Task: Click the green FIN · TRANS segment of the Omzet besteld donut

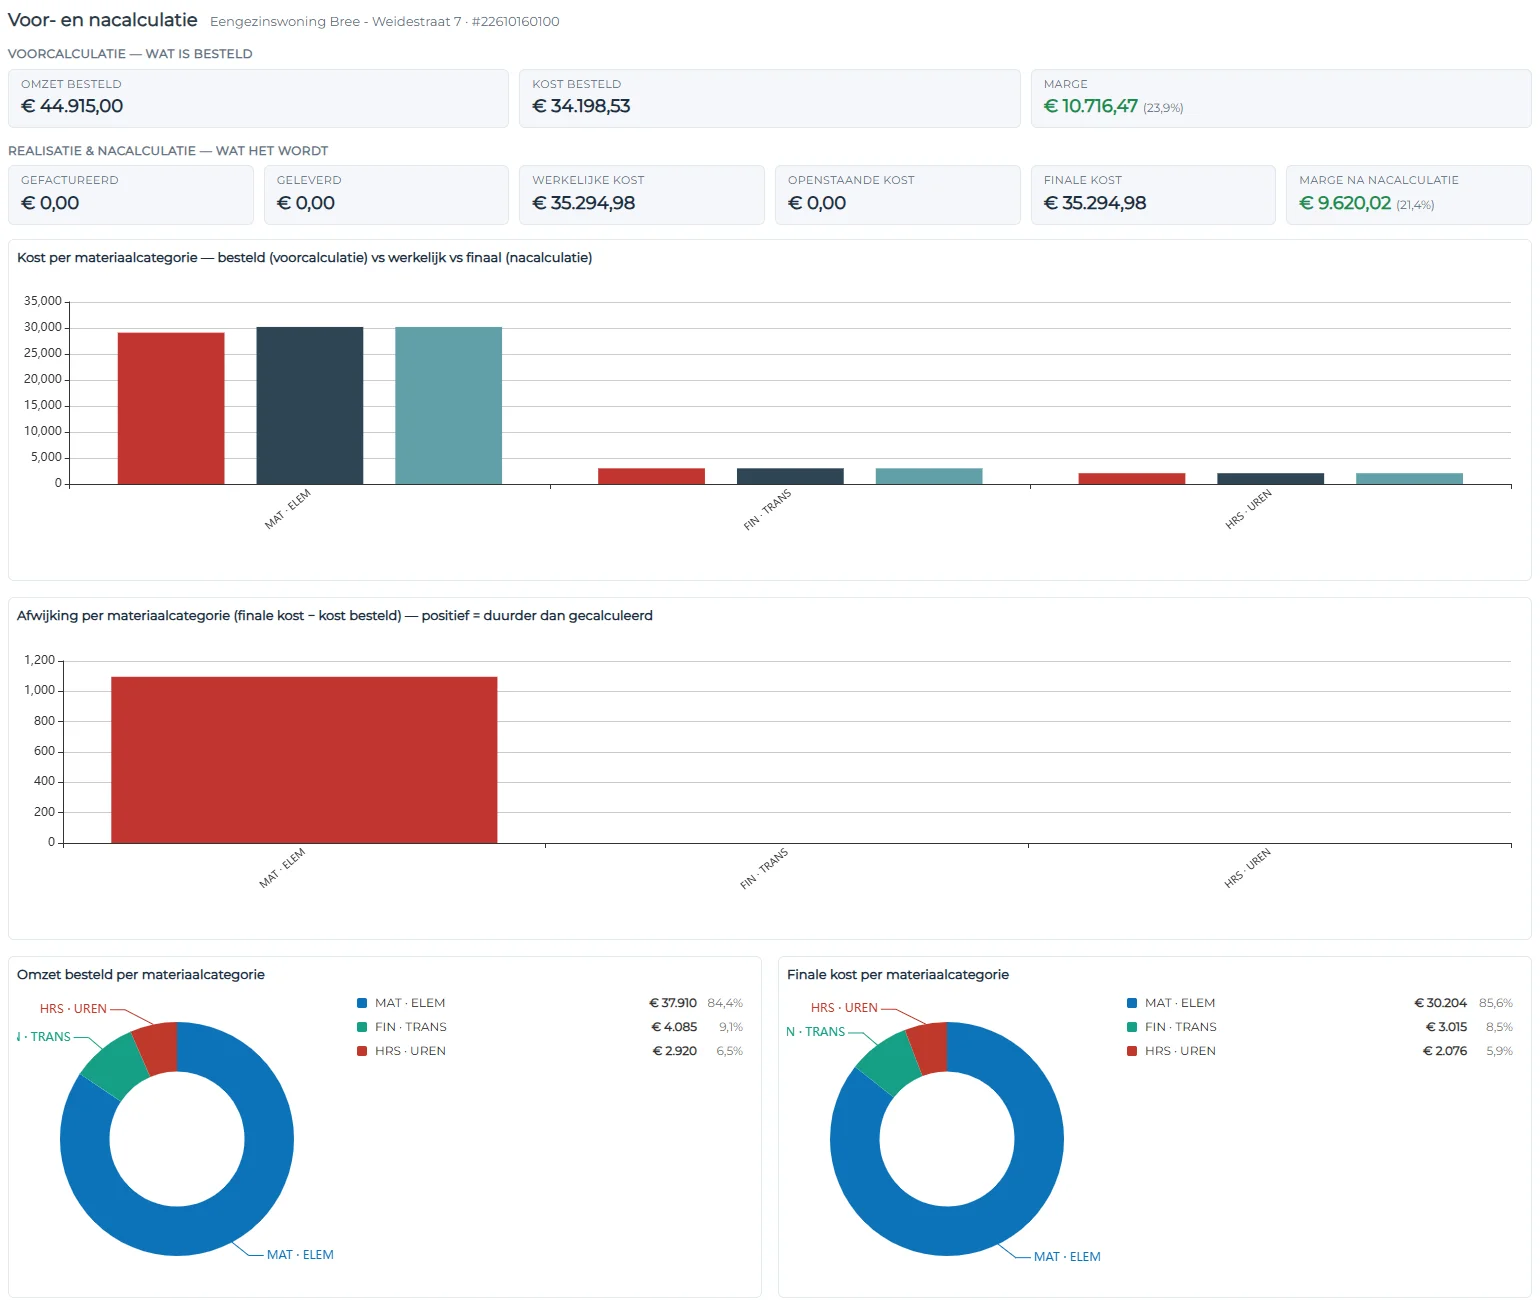Action: pyautogui.click(x=113, y=1066)
